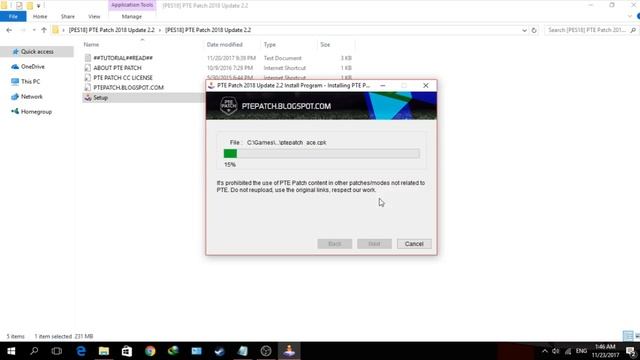Switch to details view layout icon
Viewport: 640px width, 360px height.
pos(628,336)
